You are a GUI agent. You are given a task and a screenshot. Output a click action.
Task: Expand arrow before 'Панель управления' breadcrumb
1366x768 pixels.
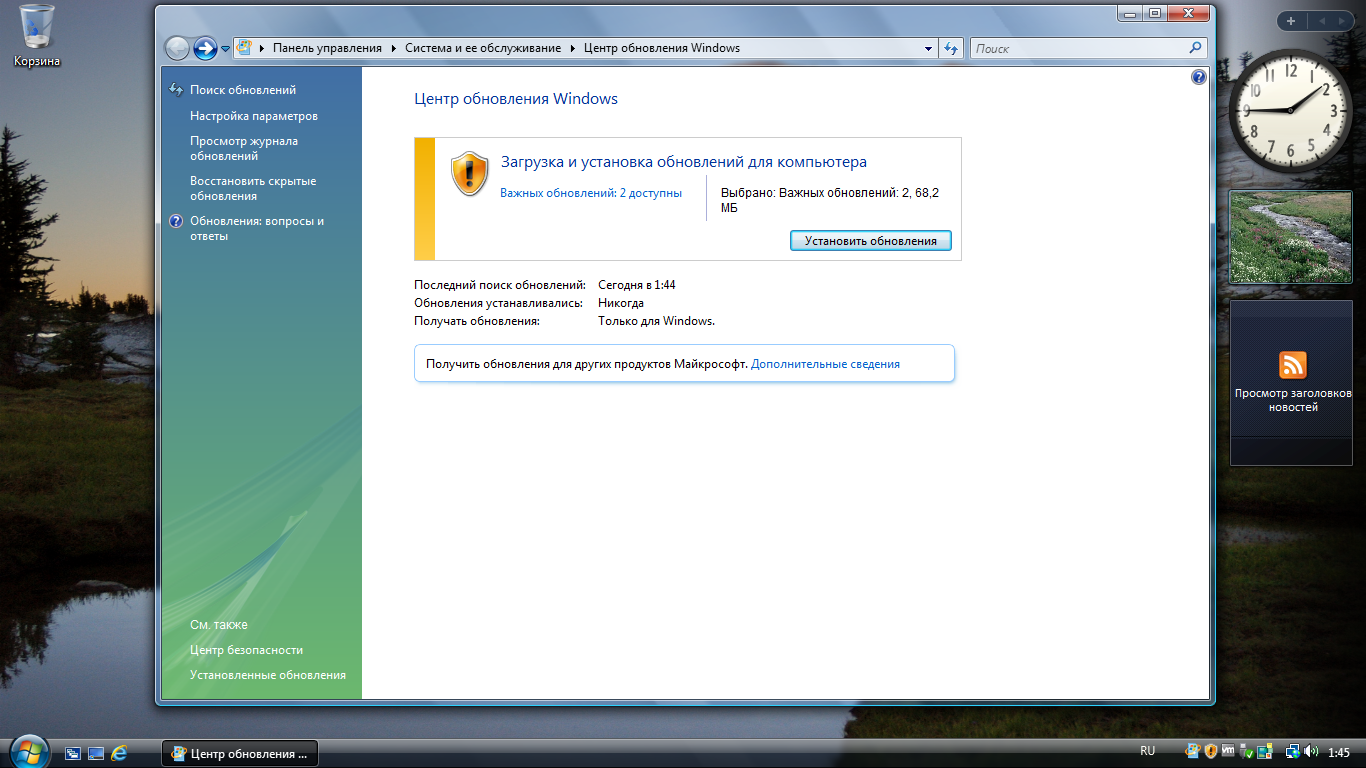(x=263, y=48)
